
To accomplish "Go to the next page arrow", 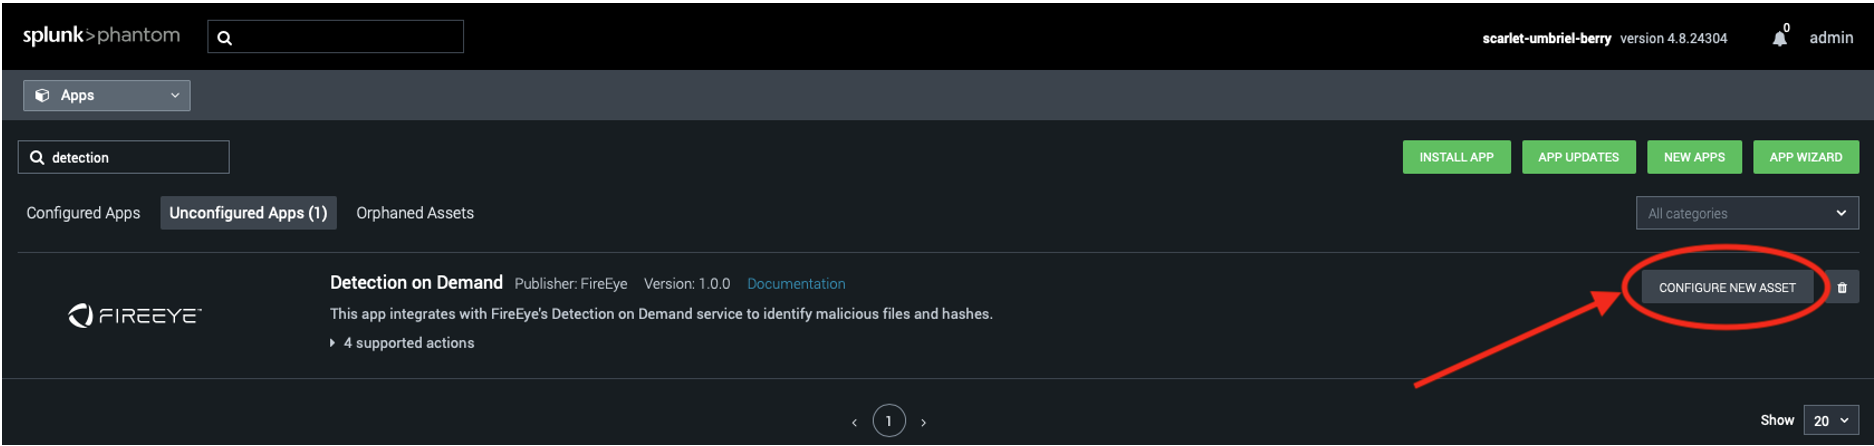I will (x=923, y=422).
